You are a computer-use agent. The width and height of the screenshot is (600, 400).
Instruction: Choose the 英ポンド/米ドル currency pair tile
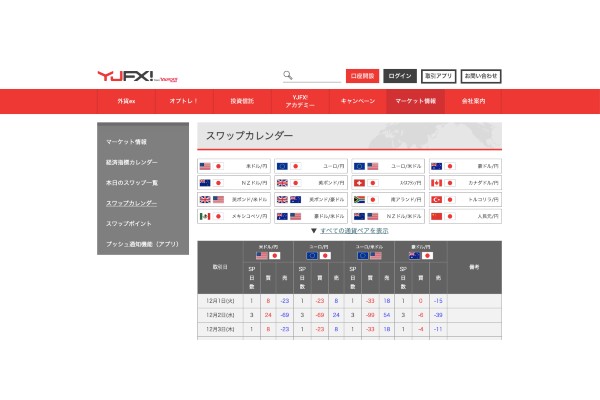coord(234,199)
